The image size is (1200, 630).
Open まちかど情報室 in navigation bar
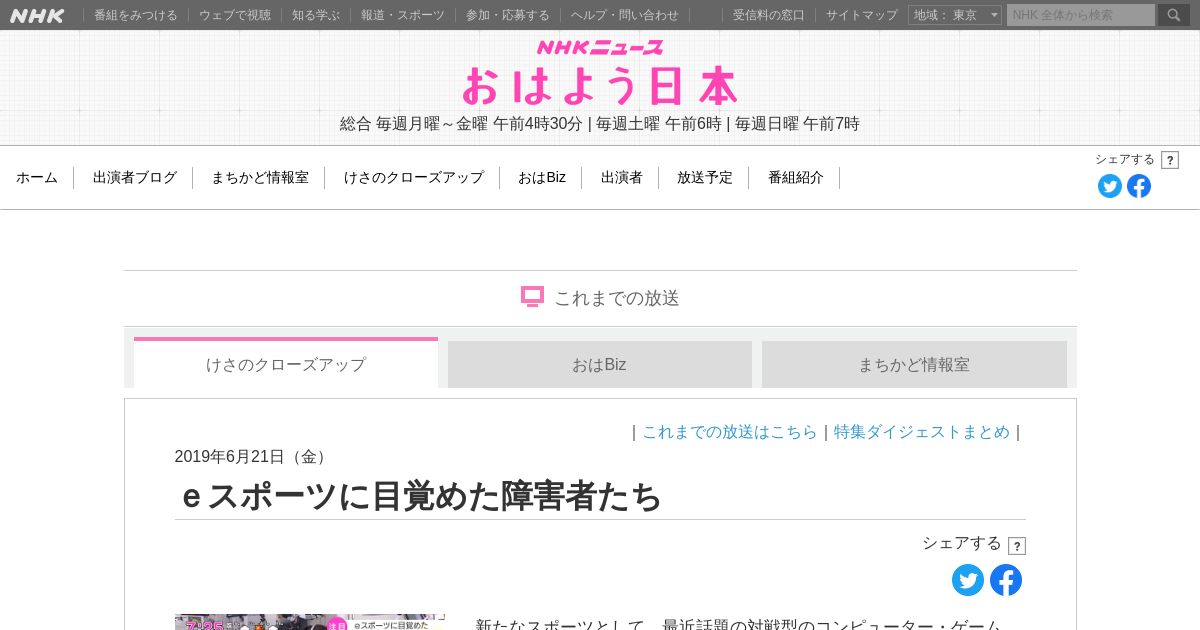click(x=260, y=177)
